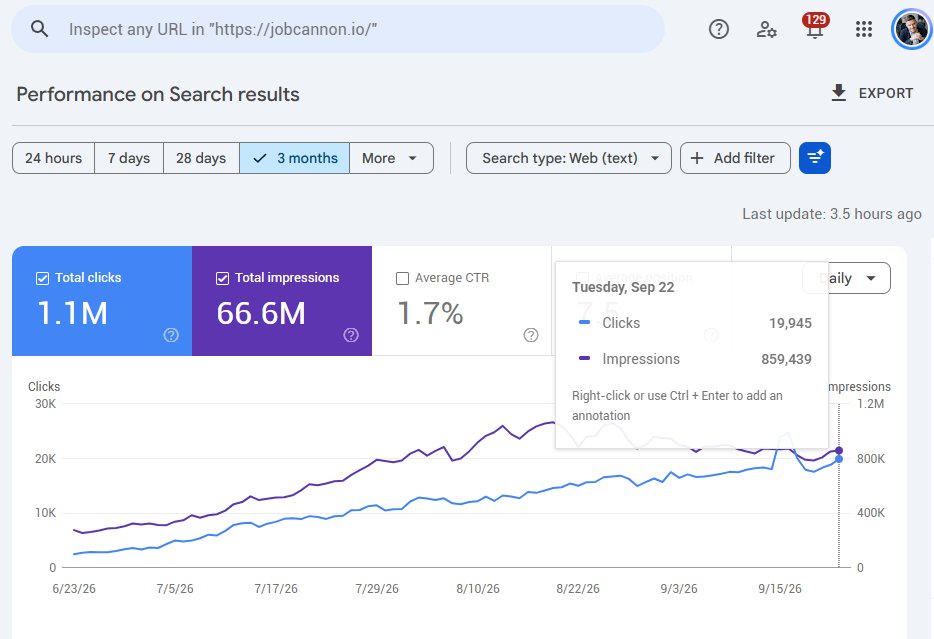Click help icon on Total clicks card
934x639 pixels.
[171, 335]
